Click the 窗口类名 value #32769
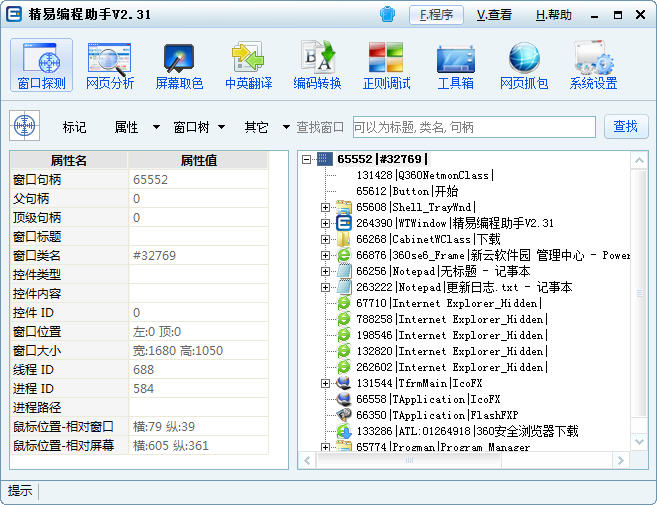The width and height of the screenshot is (657, 505). point(154,255)
